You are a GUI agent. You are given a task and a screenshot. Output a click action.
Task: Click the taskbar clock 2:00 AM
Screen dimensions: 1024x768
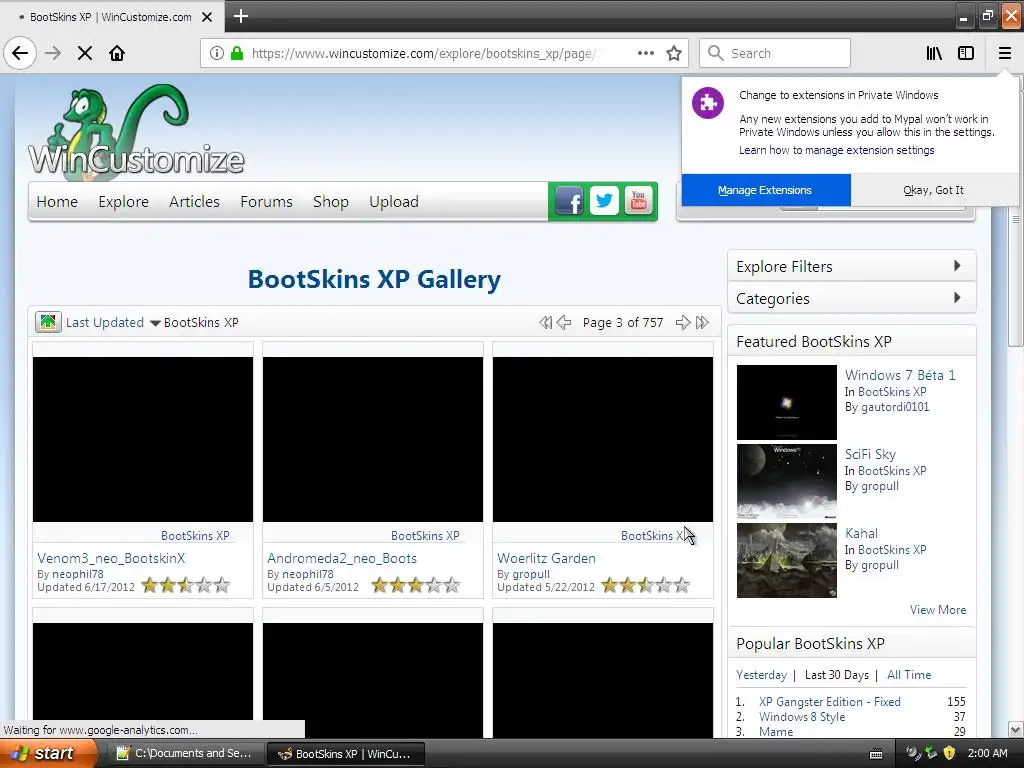pyautogui.click(x=987, y=753)
